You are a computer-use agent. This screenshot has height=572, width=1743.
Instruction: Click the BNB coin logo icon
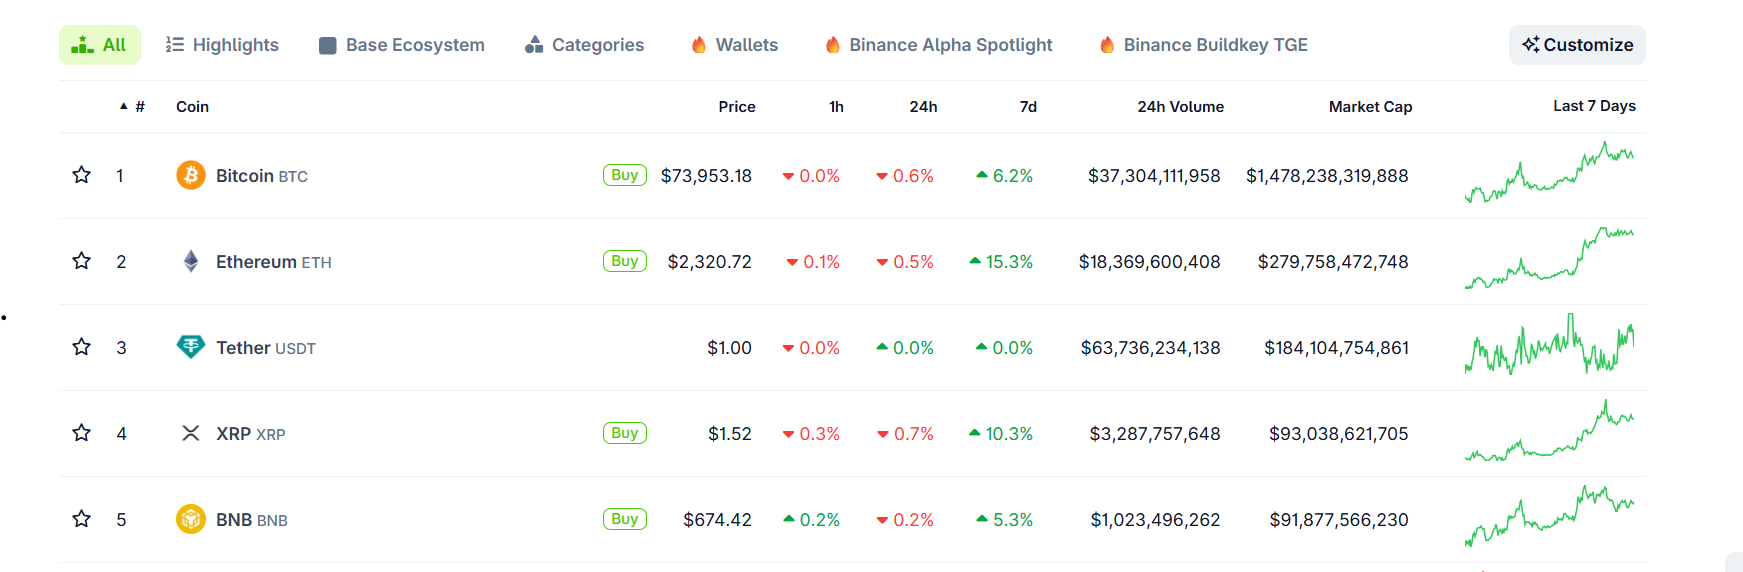191,519
